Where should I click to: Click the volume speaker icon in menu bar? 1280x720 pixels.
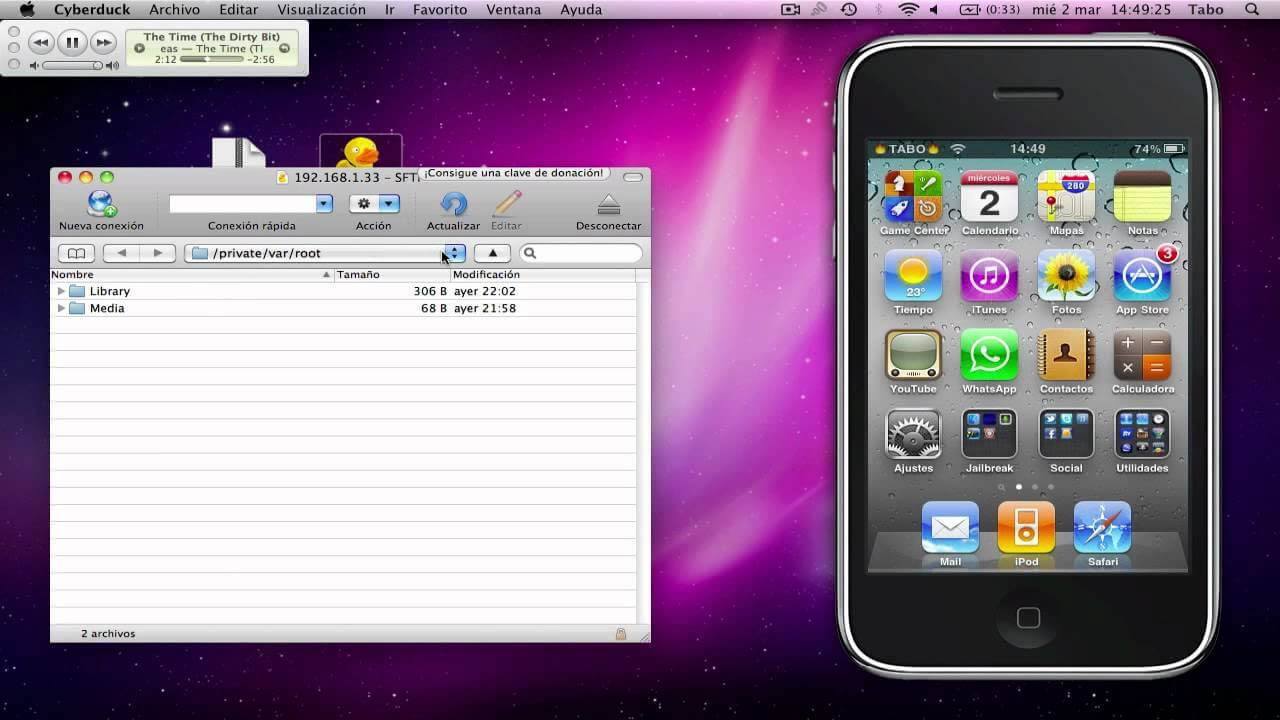(x=934, y=9)
